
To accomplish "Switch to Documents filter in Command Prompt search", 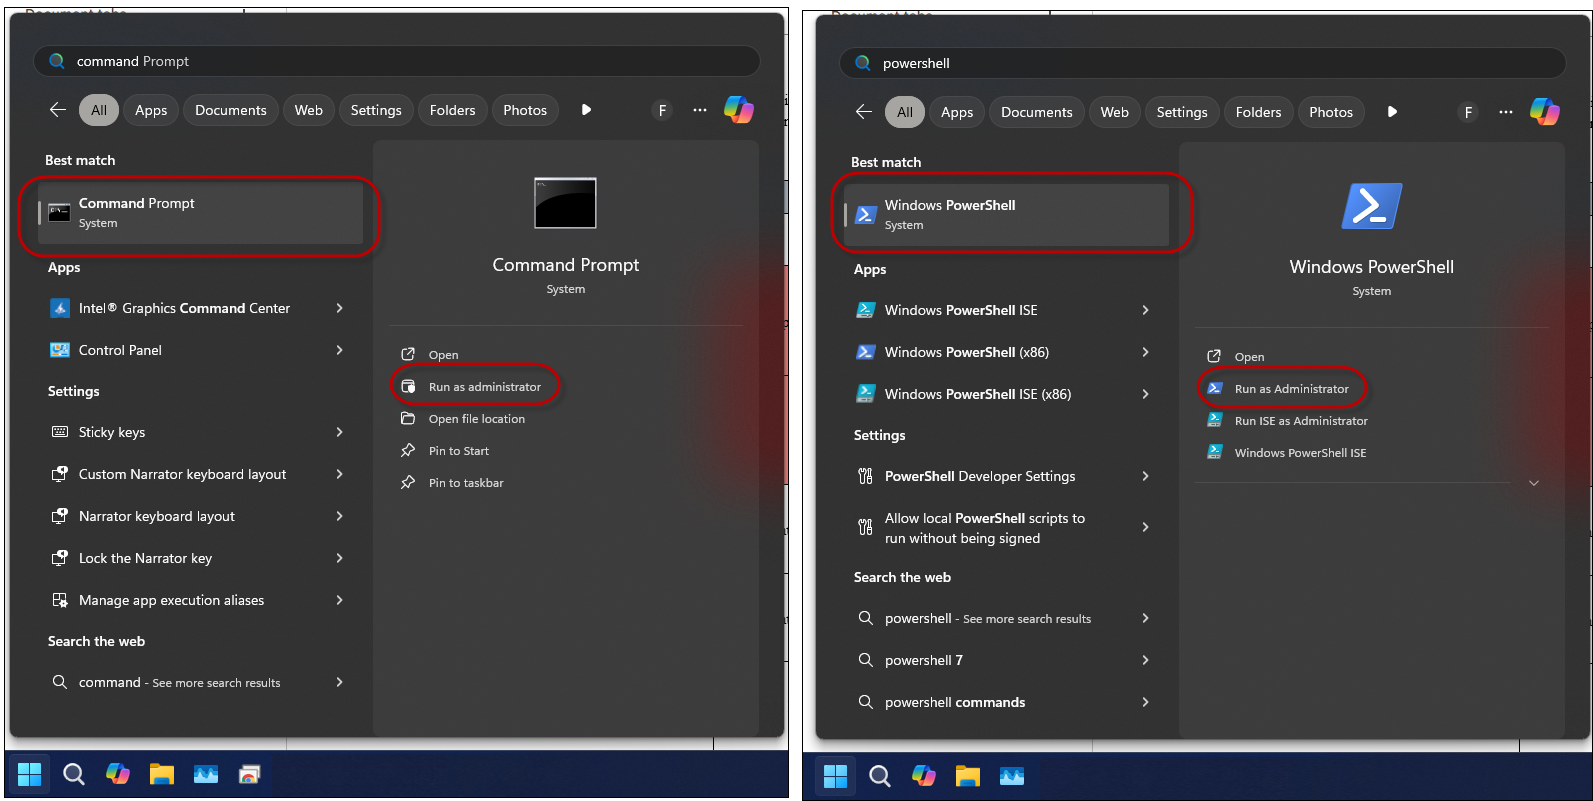I will [230, 110].
